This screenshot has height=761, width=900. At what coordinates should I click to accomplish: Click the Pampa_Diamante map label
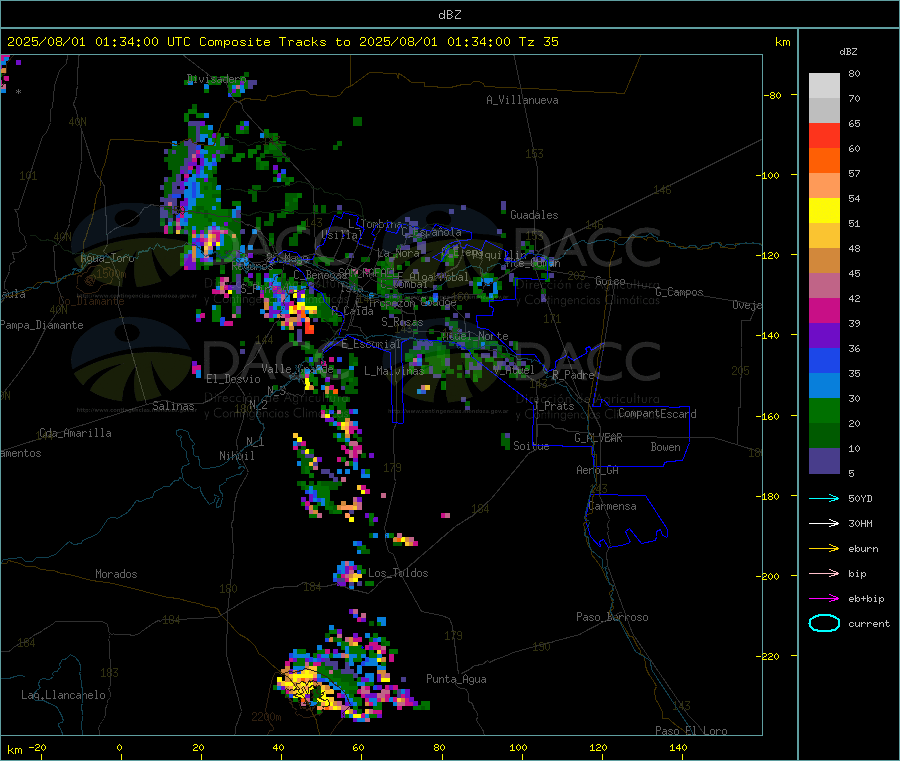coord(41,325)
